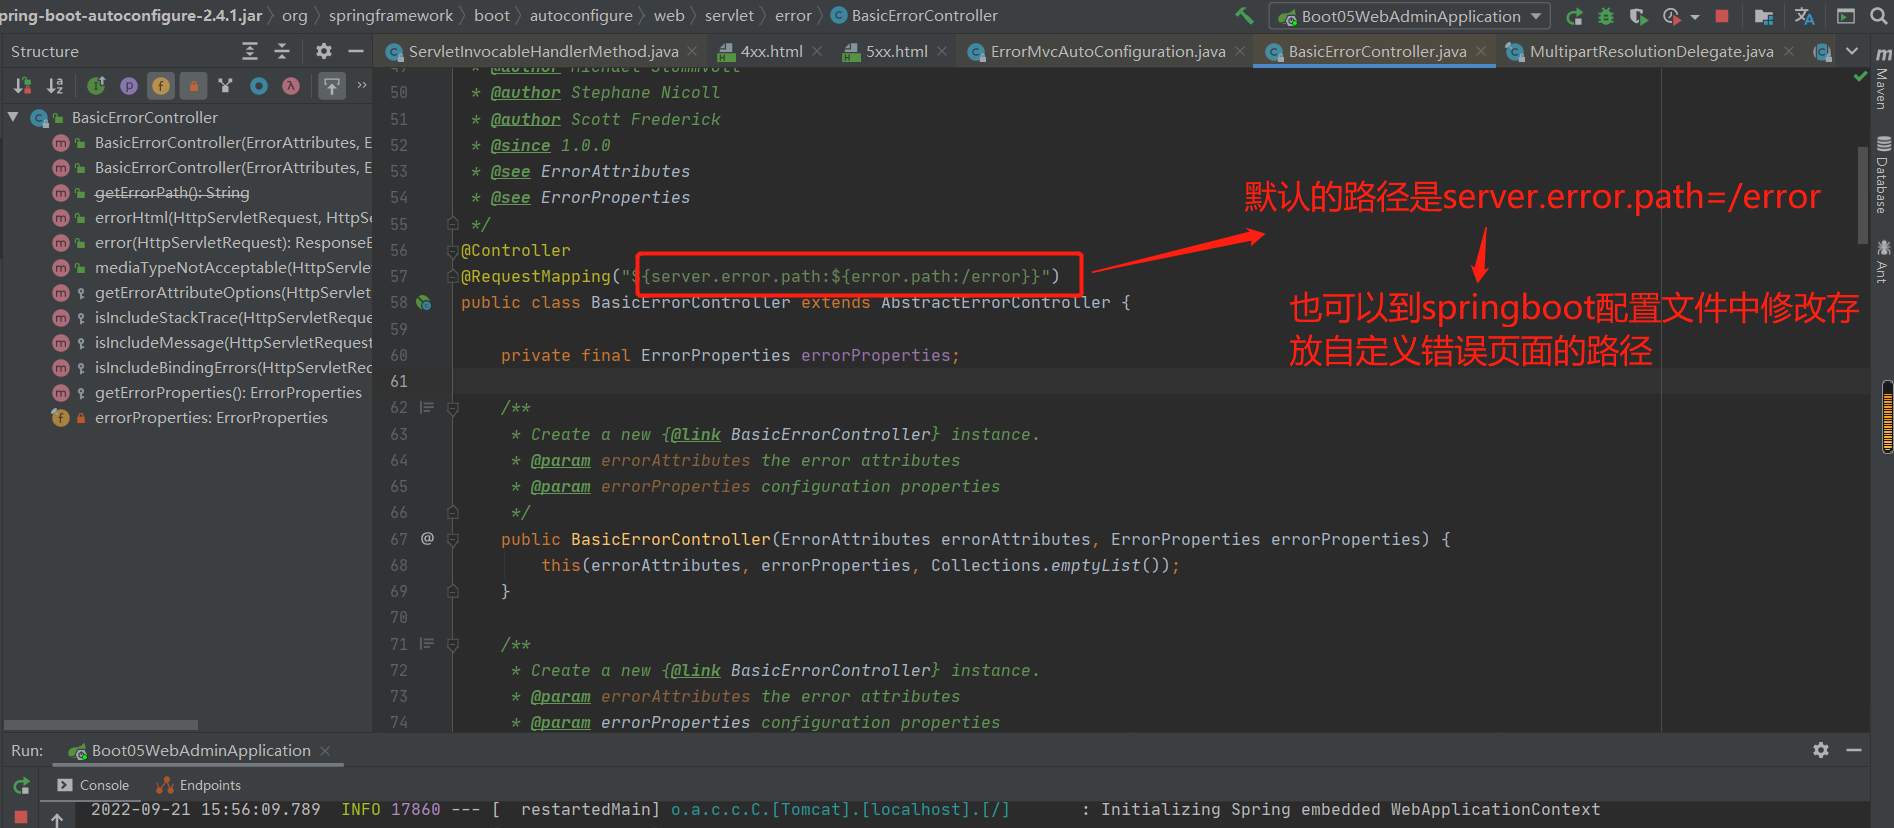This screenshot has width=1894, height=828.
Task: Open Search Everywhere magnifier
Action: coord(1878,16)
